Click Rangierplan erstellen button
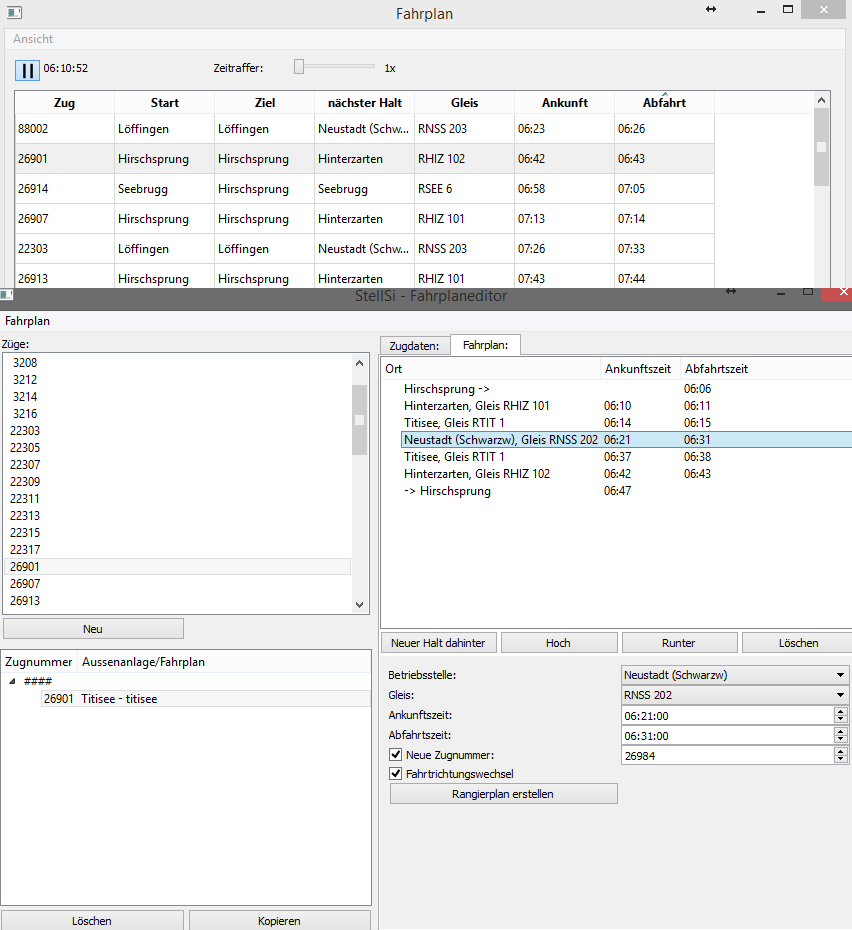This screenshot has width=852, height=930. click(503, 794)
